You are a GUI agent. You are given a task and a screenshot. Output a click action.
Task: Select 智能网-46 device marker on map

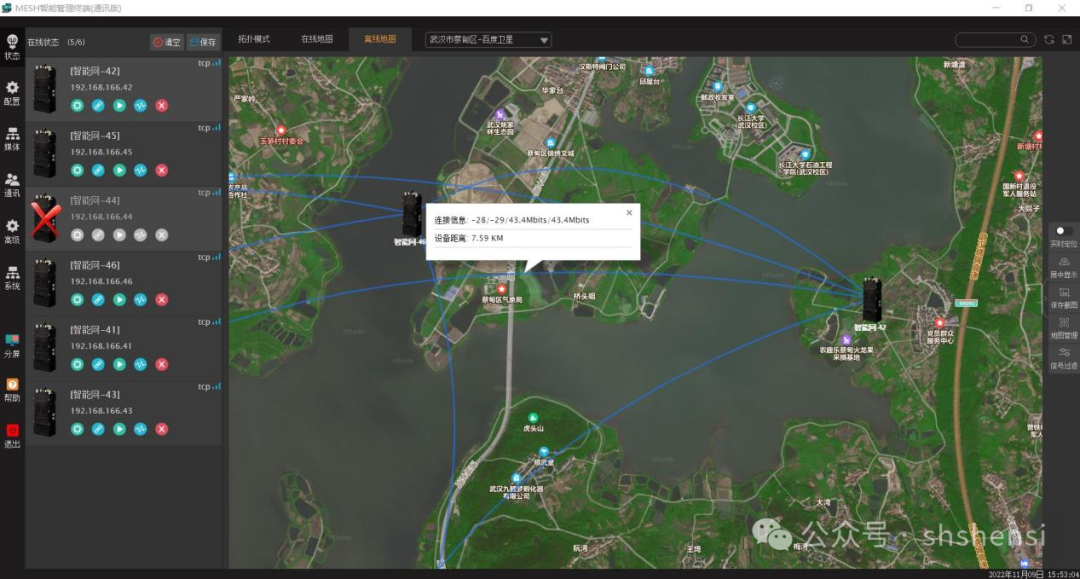point(412,214)
